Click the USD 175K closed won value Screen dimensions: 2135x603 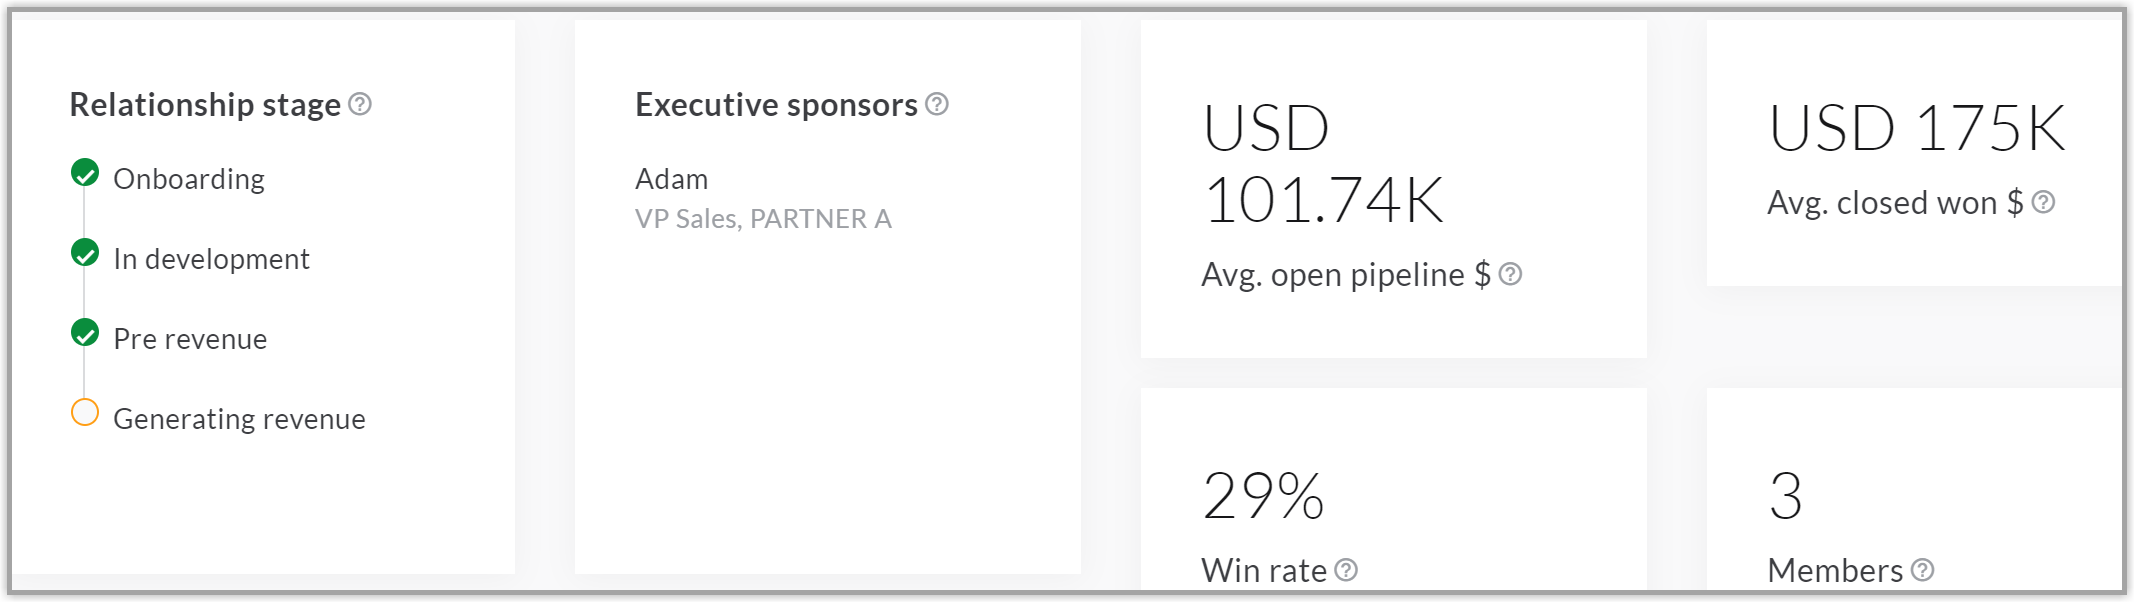click(x=1917, y=128)
